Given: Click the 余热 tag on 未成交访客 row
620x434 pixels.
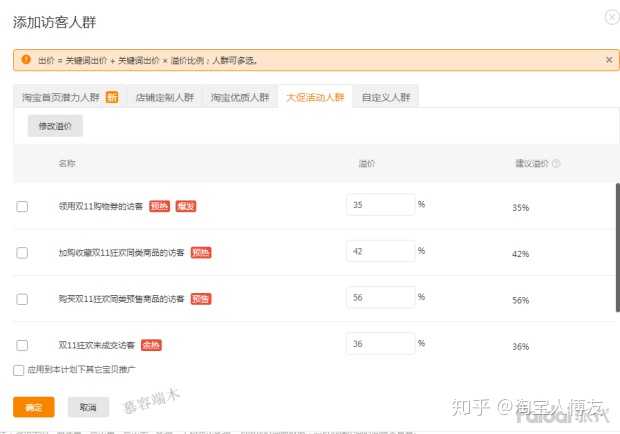Looking at the screenshot, I should coord(151,345).
